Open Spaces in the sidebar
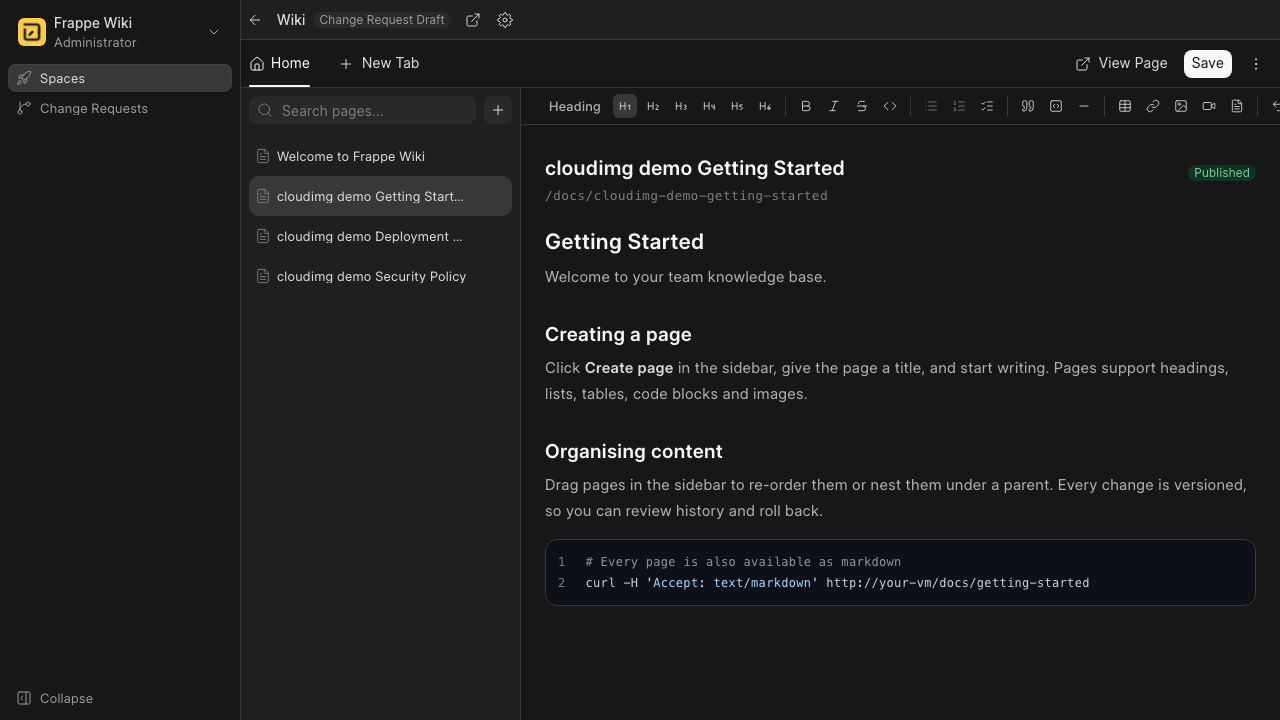 (120, 78)
